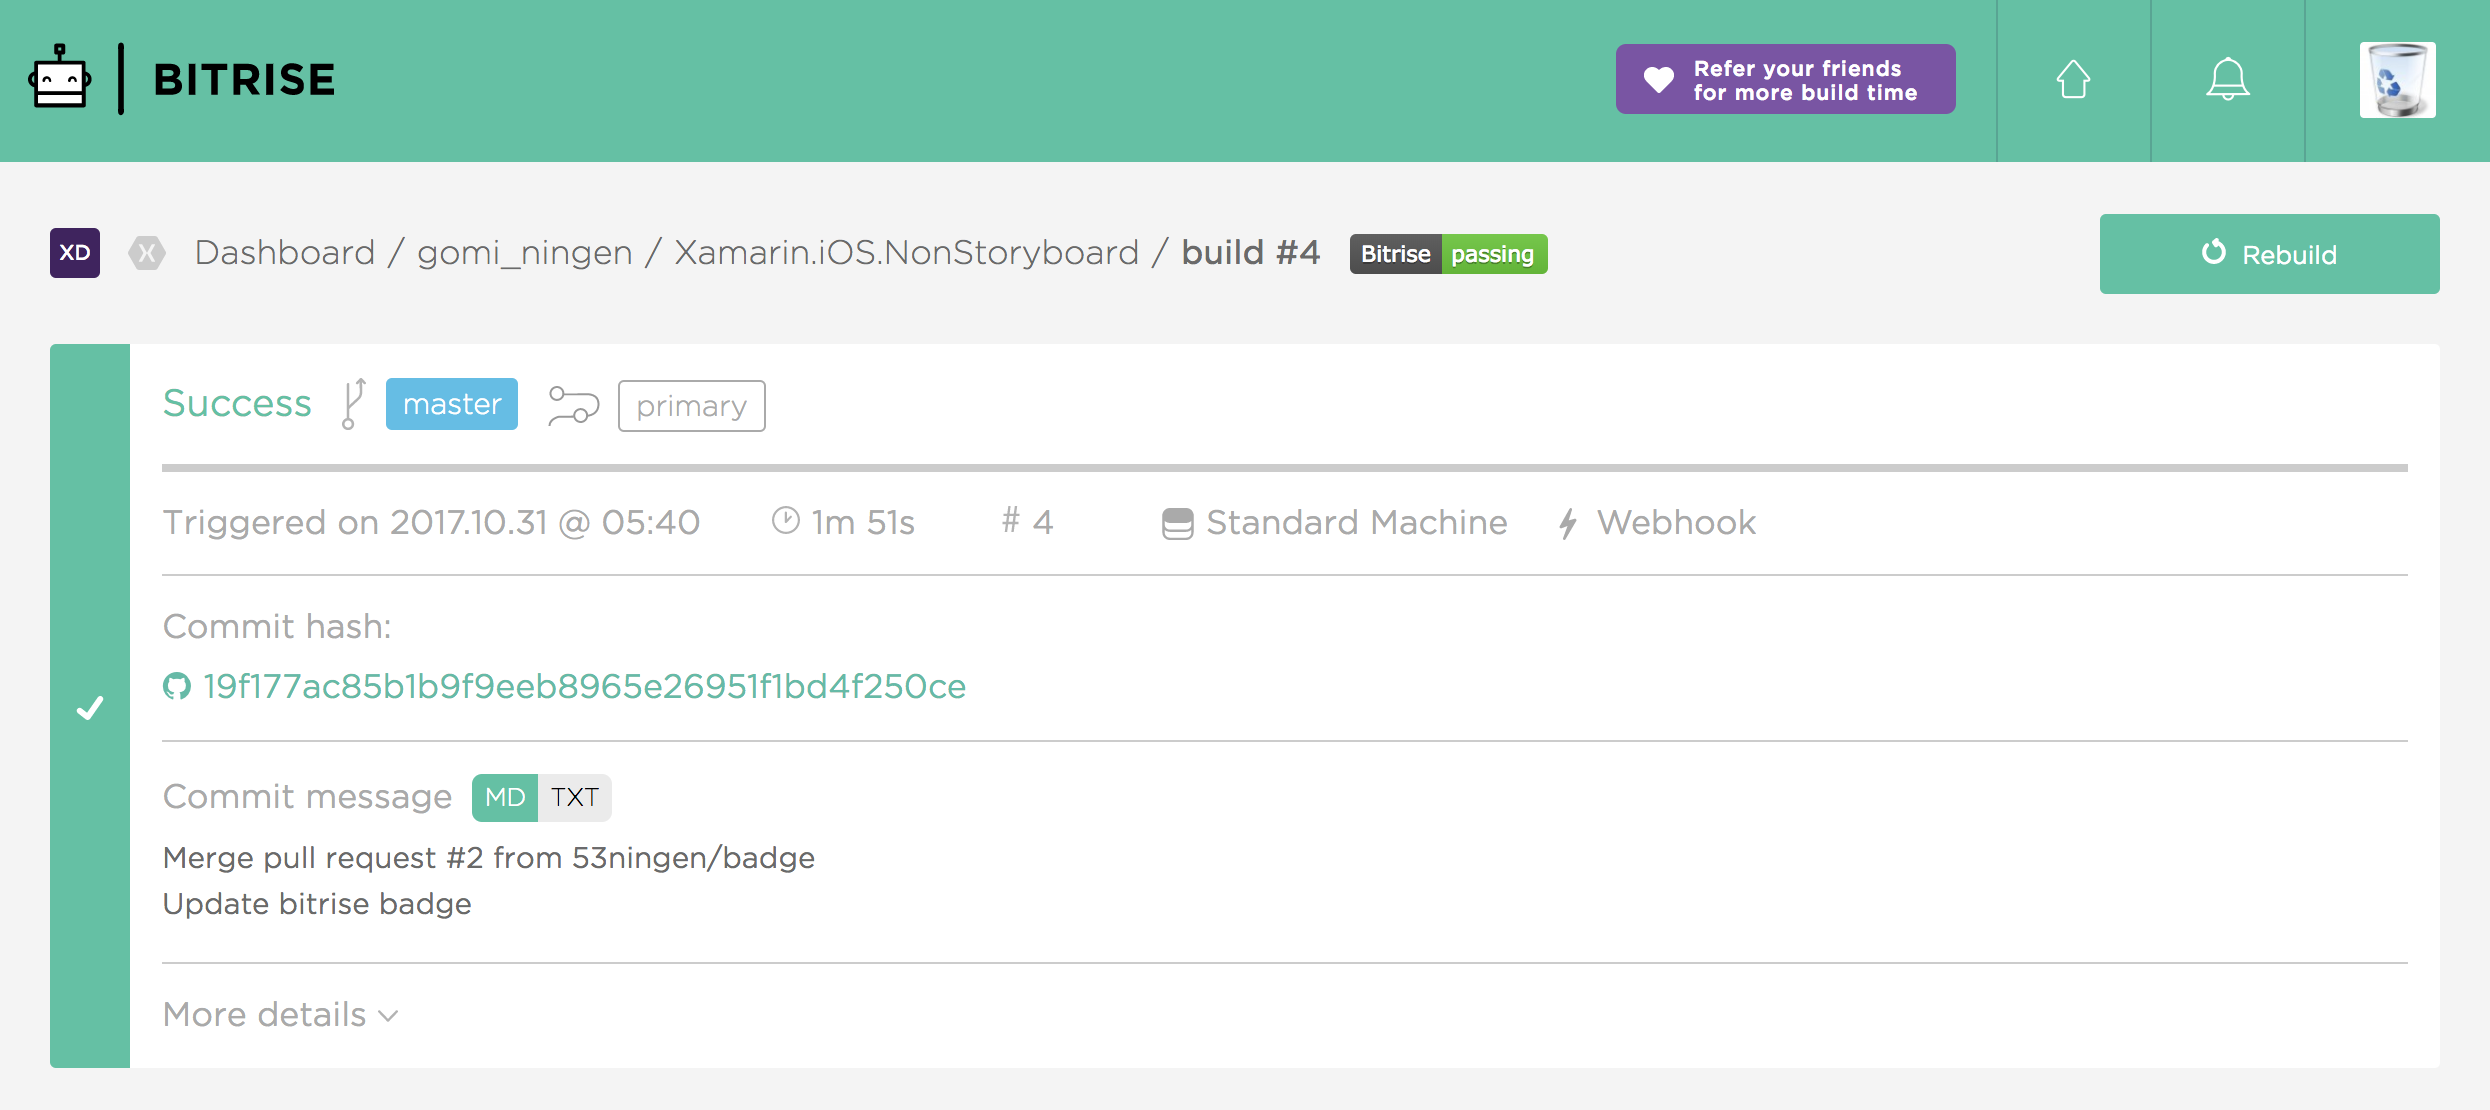2490x1110 pixels.
Task: Click the Success status label
Action: coord(237,403)
